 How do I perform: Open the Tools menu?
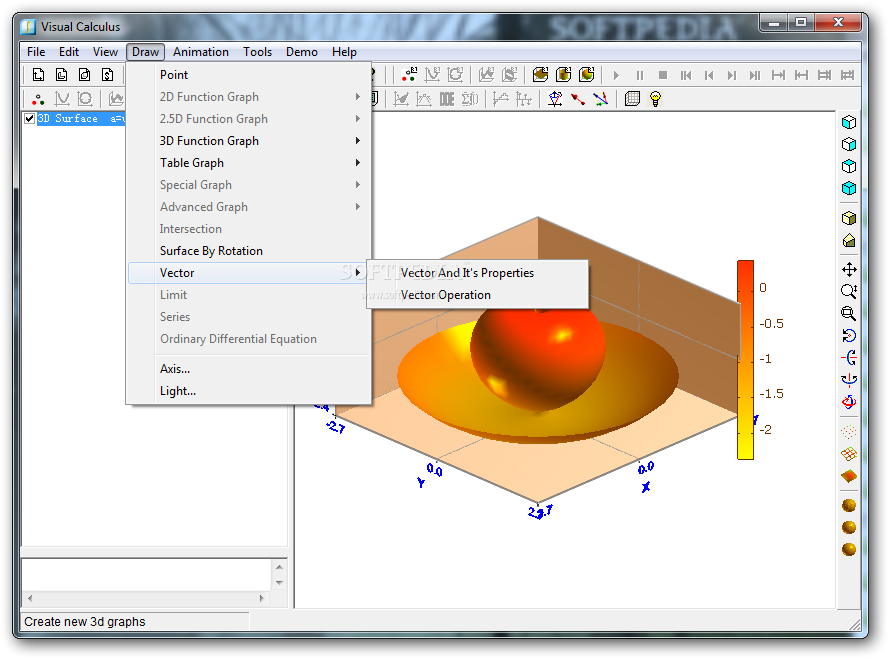point(257,52)
